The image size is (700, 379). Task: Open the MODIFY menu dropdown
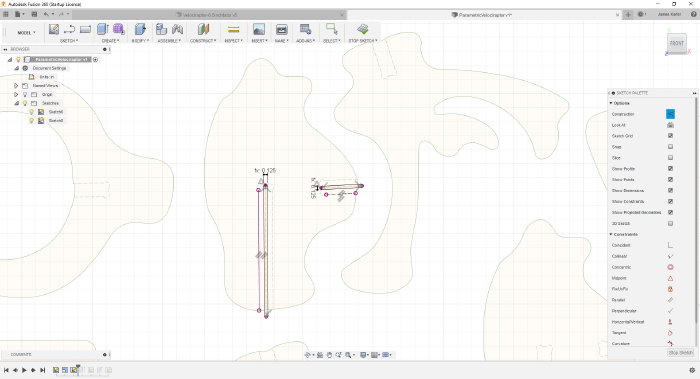140,41
